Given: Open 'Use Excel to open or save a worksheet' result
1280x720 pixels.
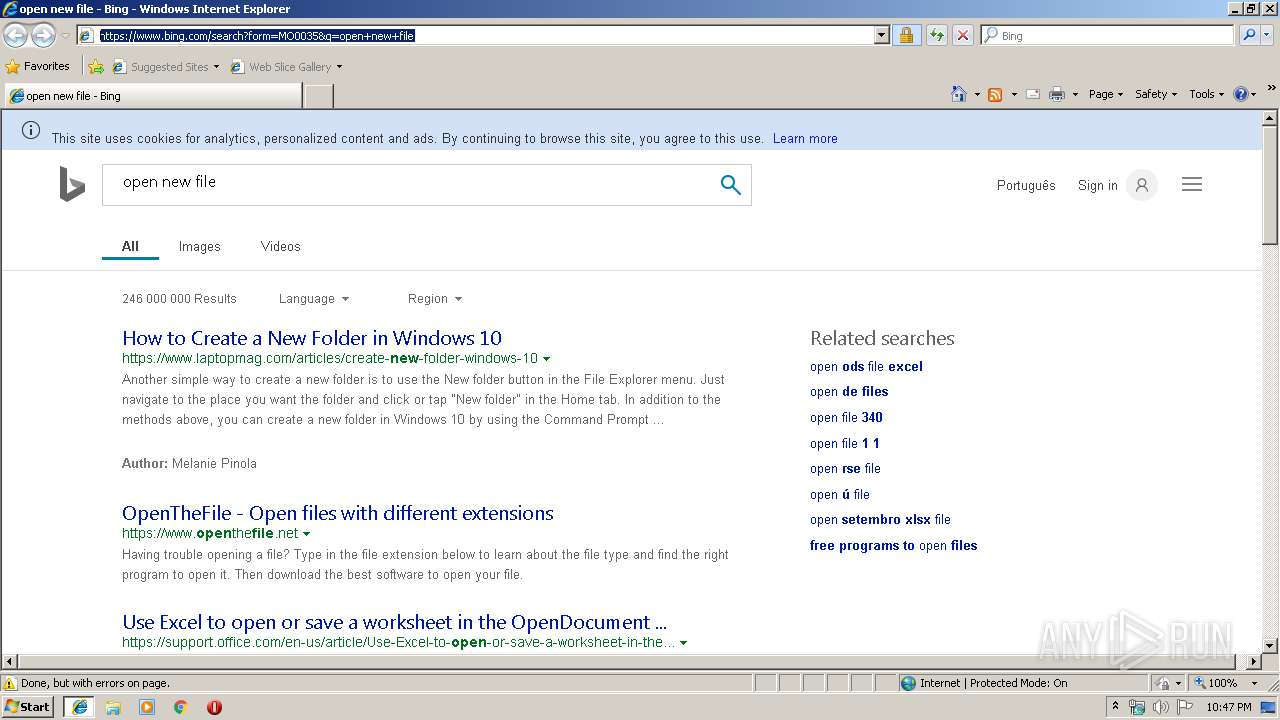Looking at the screenshot, I should click(395, 622).
